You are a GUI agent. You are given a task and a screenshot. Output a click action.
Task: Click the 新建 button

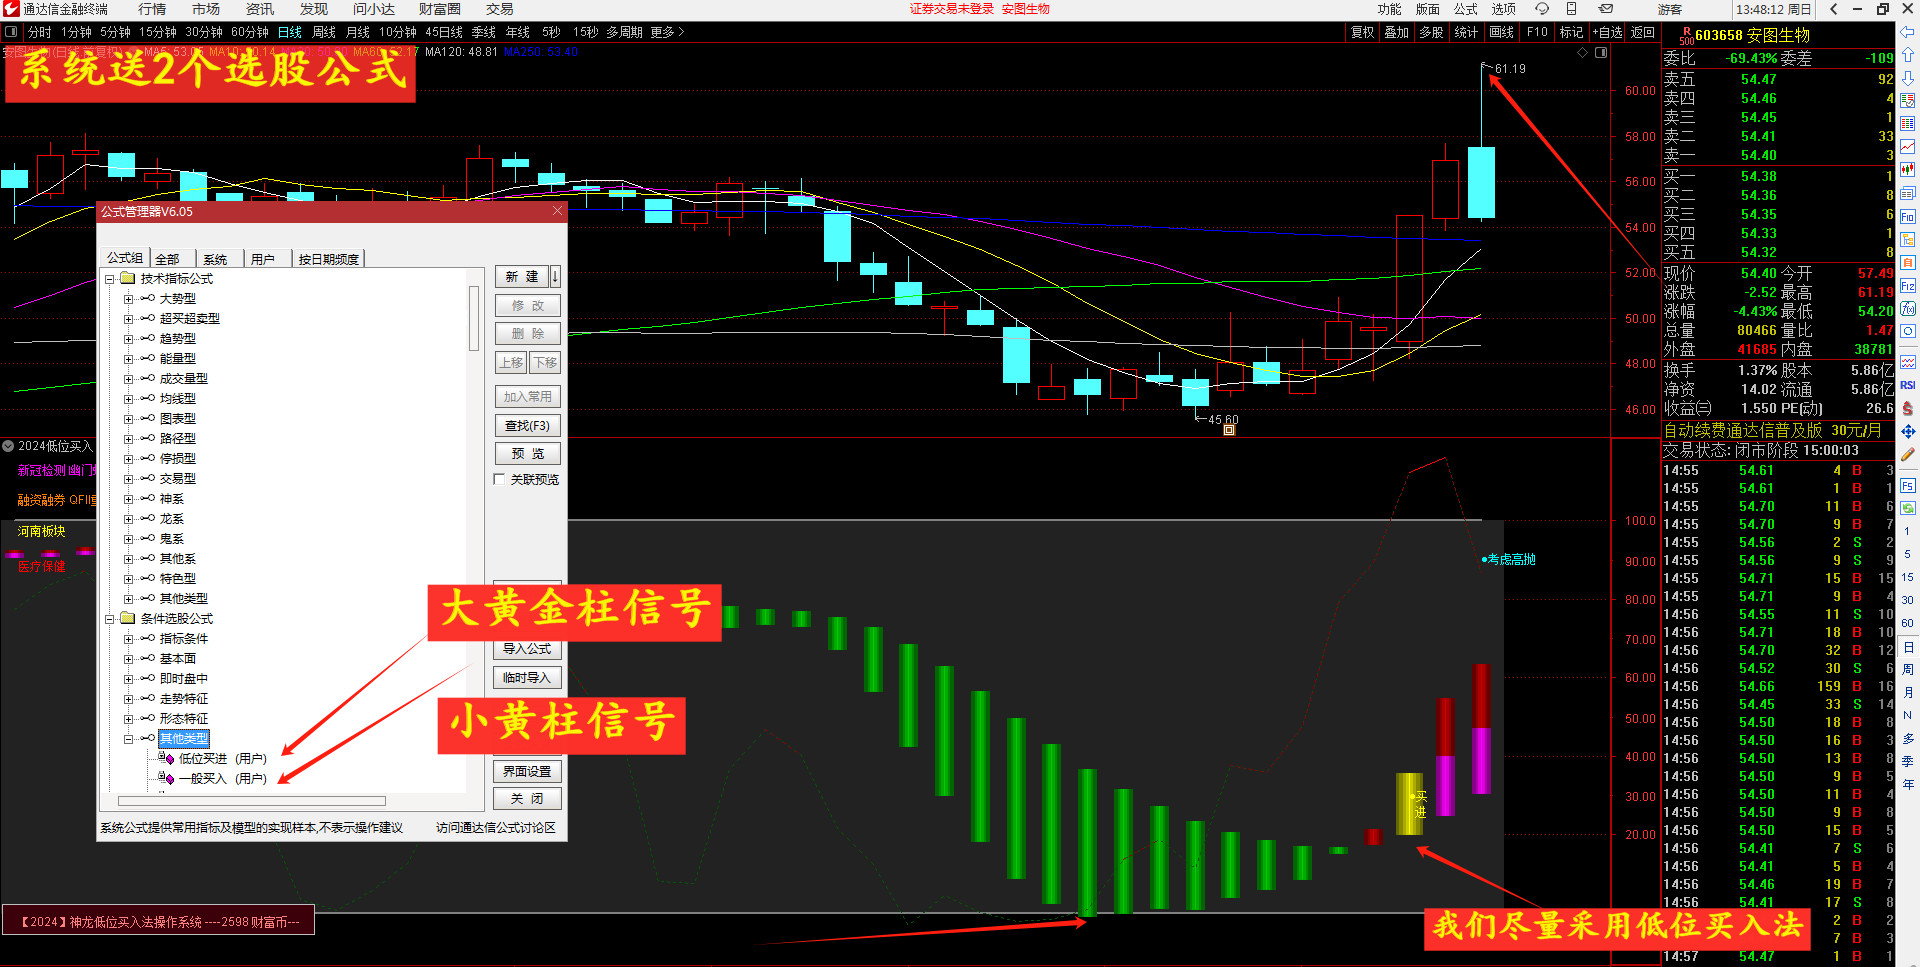[522, 277]
